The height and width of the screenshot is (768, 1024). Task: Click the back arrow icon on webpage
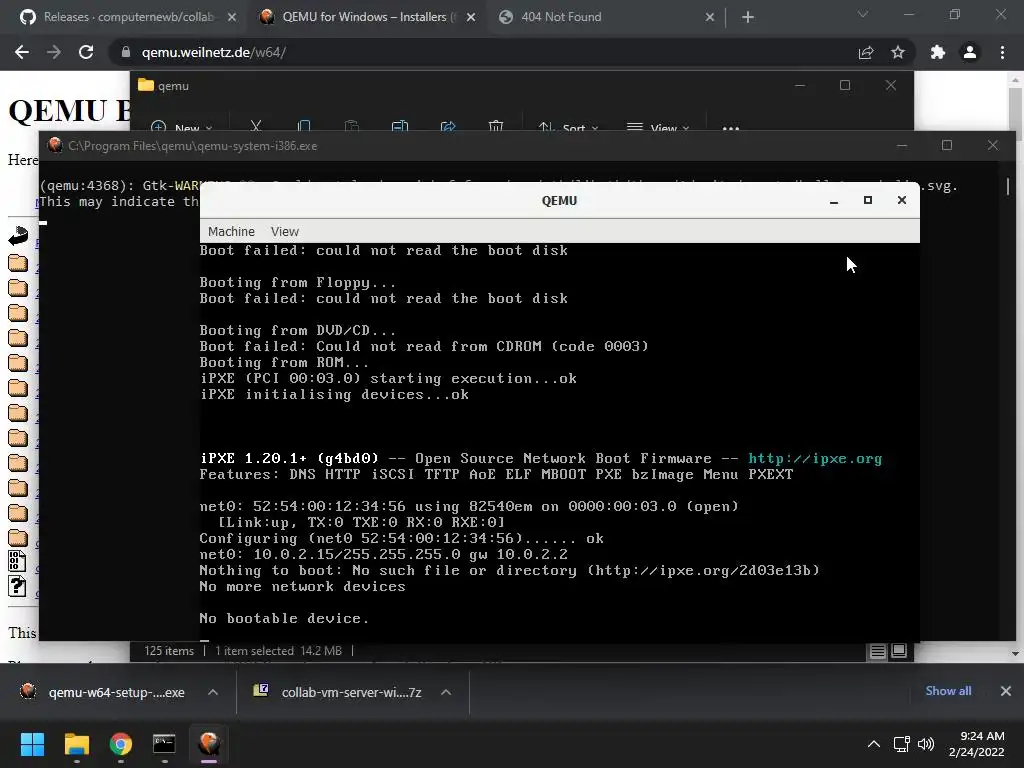coord(18,236)
